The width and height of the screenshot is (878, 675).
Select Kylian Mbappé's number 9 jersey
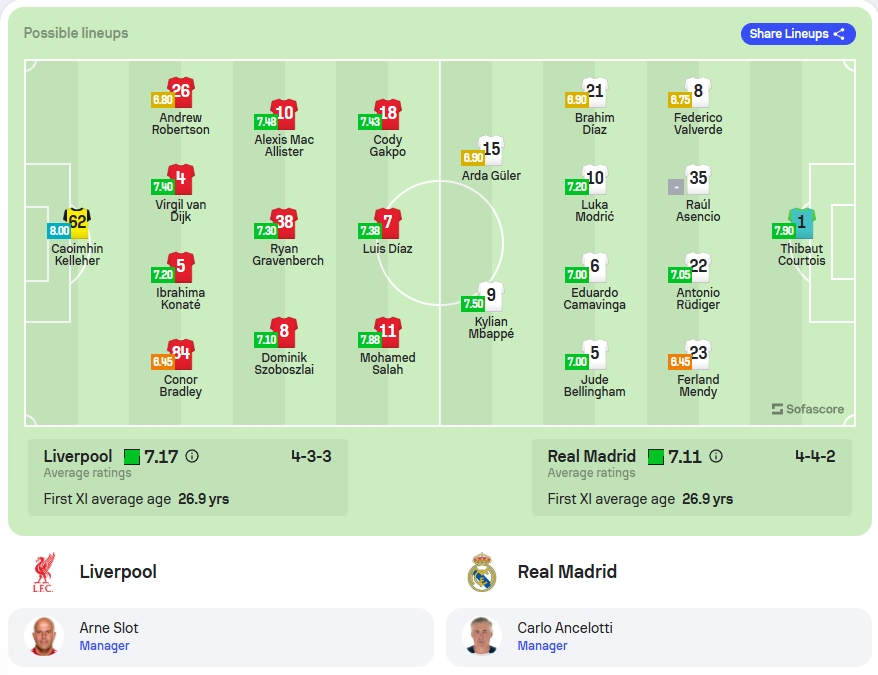[x=491, y=296]
